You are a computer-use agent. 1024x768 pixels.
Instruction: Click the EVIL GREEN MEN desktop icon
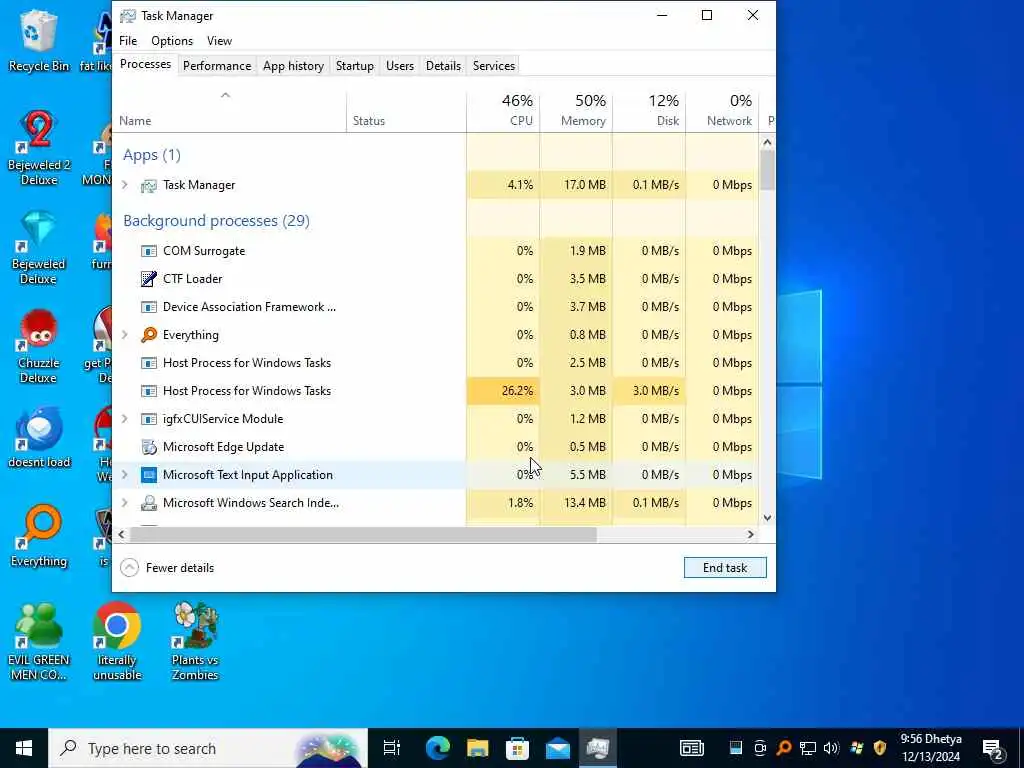click(39, 626)
